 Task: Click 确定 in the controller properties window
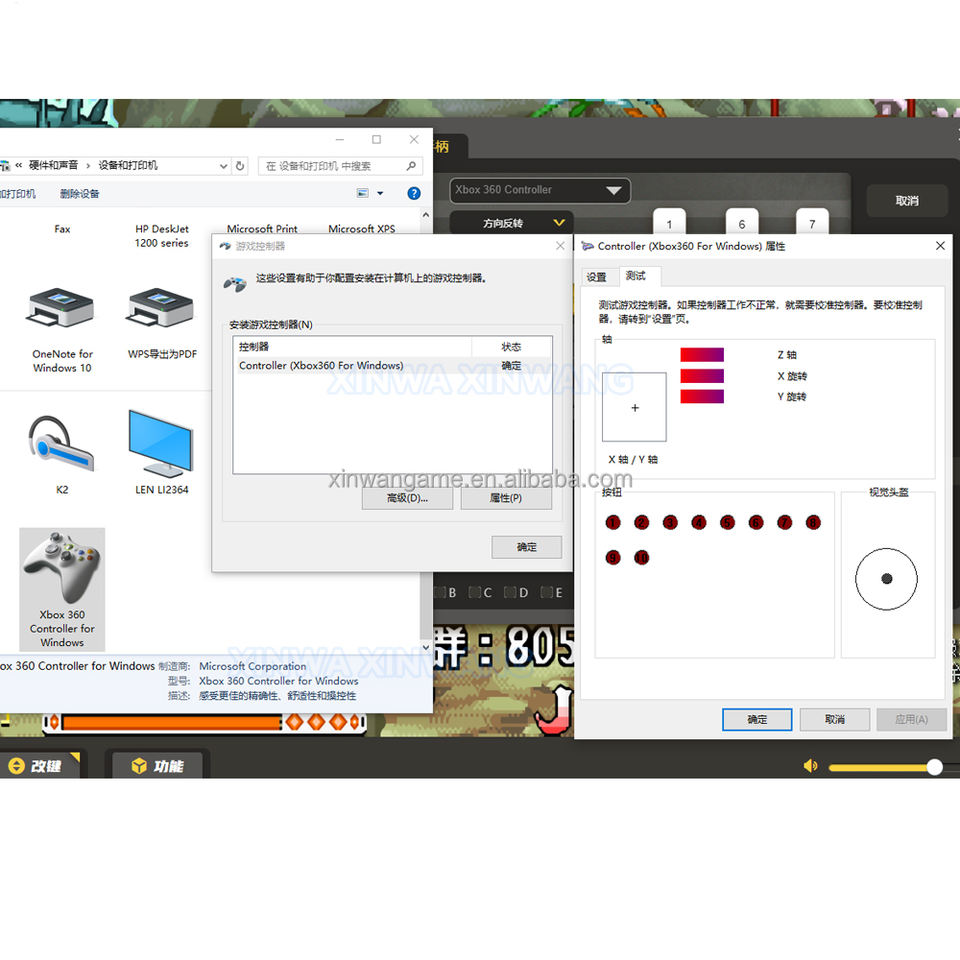[x=757, y=719]
